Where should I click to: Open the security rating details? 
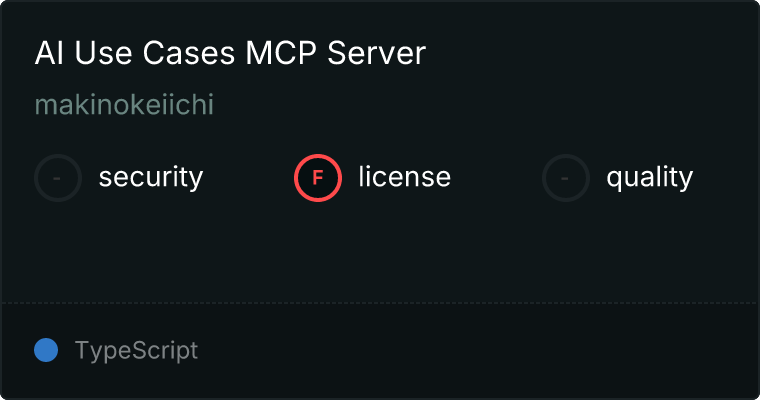[x=119, y=178]
